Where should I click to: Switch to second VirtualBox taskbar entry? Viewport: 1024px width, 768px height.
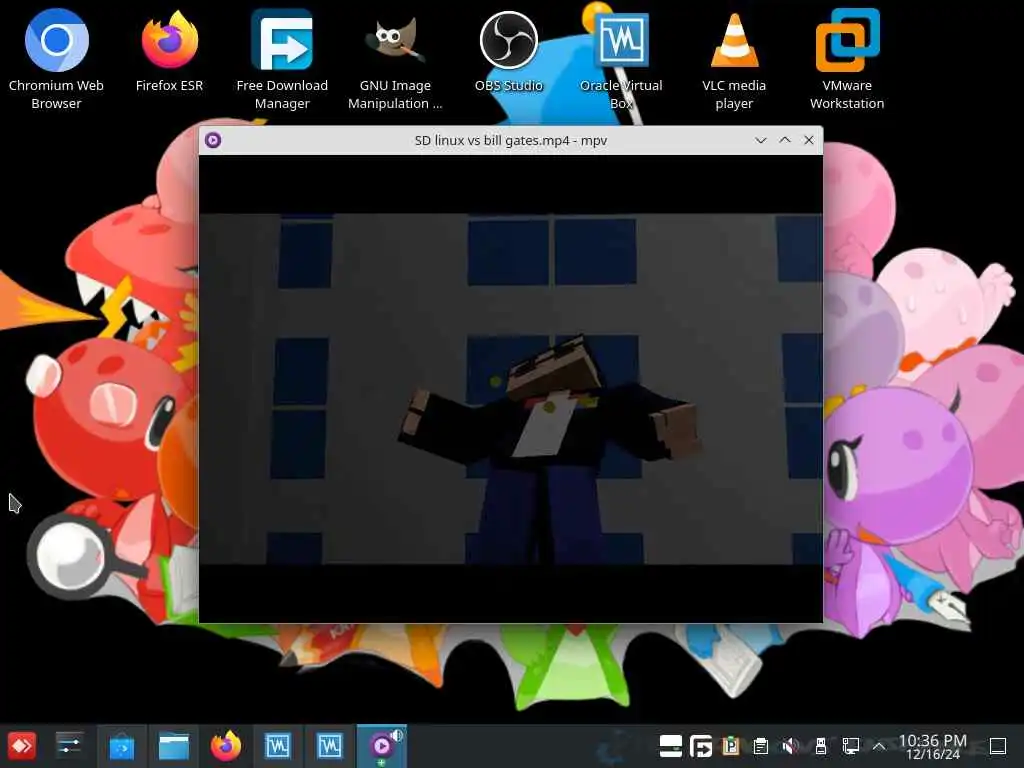(x=330, y=745)
